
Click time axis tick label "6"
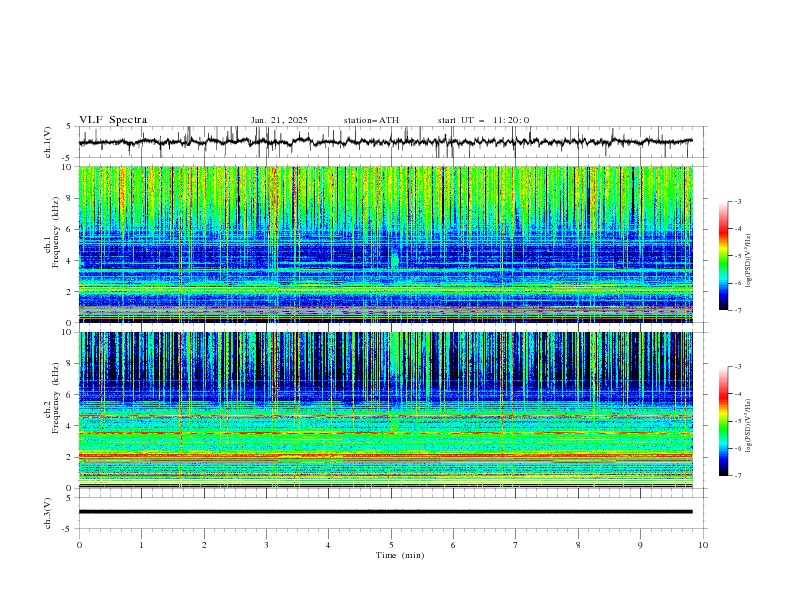tap(453, 545)
